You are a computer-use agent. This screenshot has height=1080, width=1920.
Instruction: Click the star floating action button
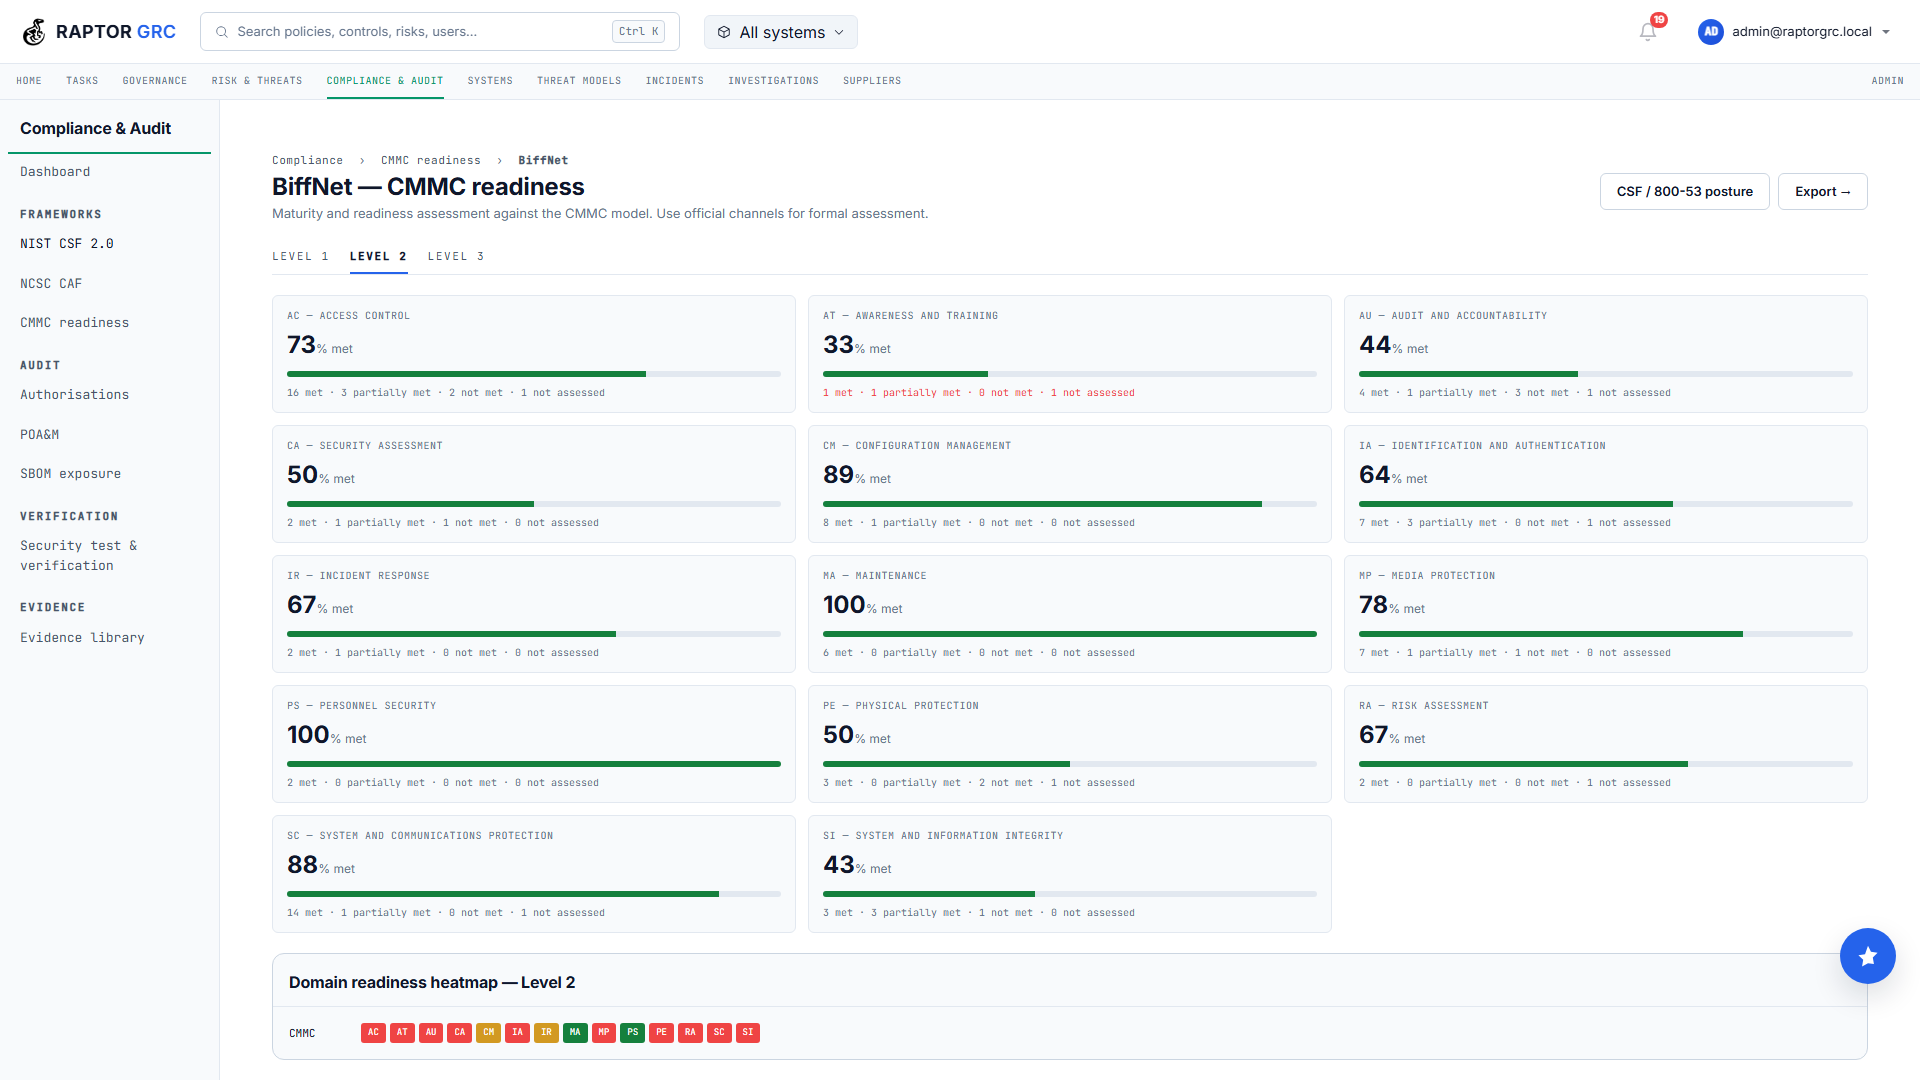point(1867,956)
